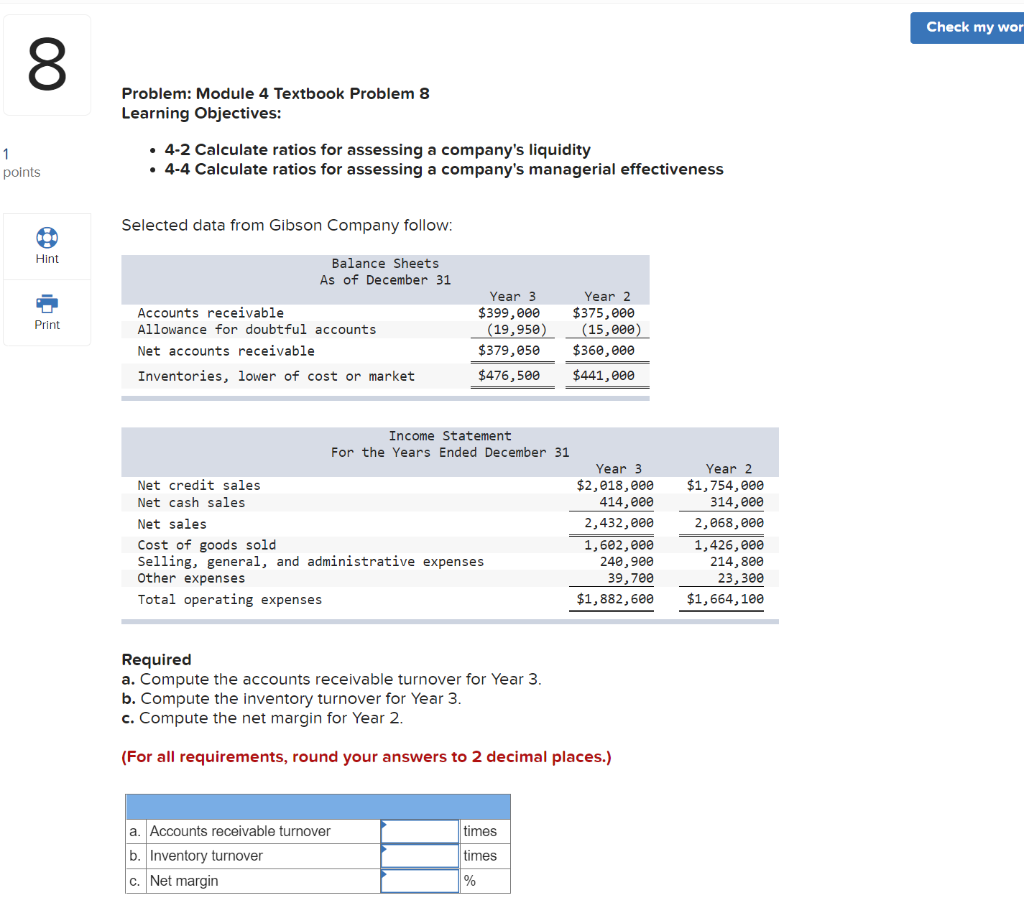Select row c, Net margin
Image resolution: width=1024 pixels, height=908 pixels.
(250, 880)
